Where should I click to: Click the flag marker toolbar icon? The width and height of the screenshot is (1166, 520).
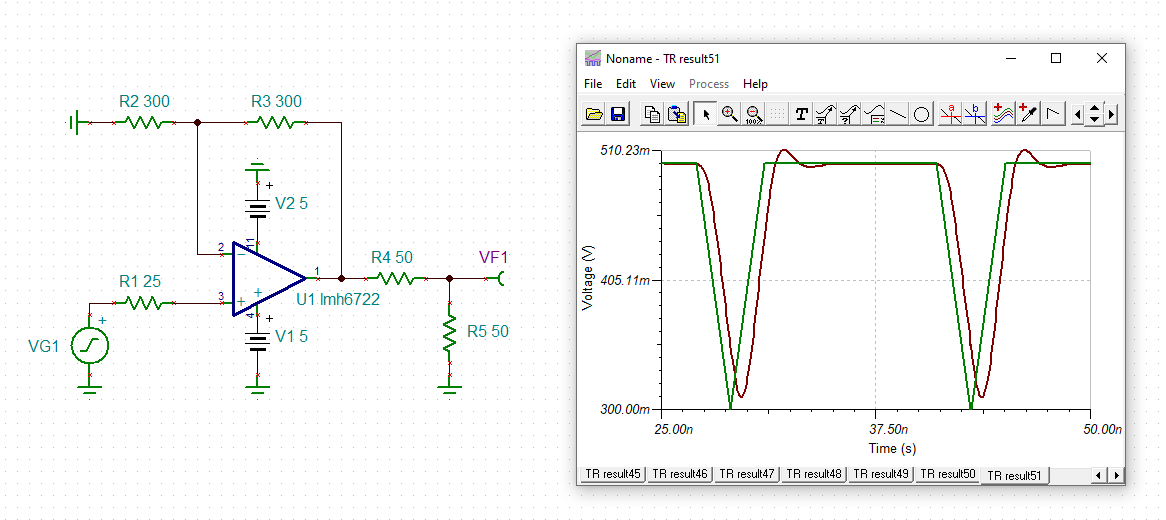point(1052,114)
